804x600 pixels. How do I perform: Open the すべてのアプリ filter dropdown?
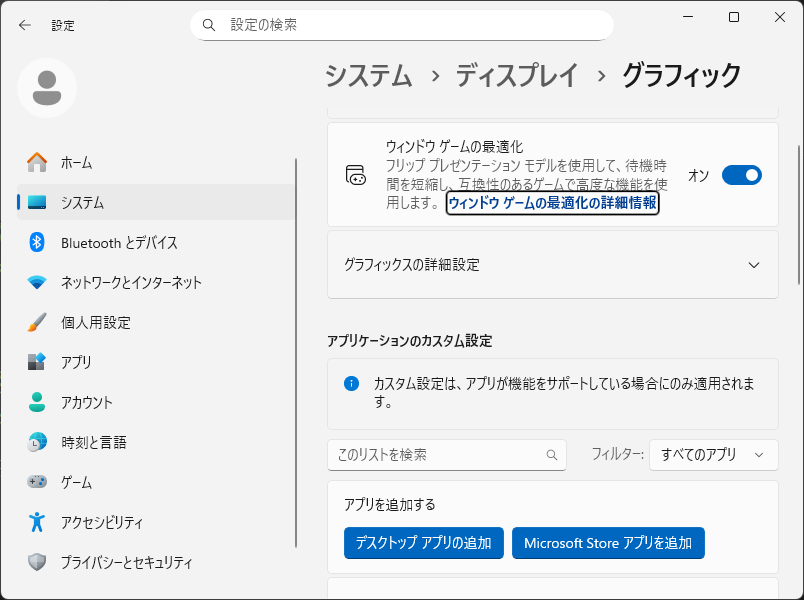(713, 454)
